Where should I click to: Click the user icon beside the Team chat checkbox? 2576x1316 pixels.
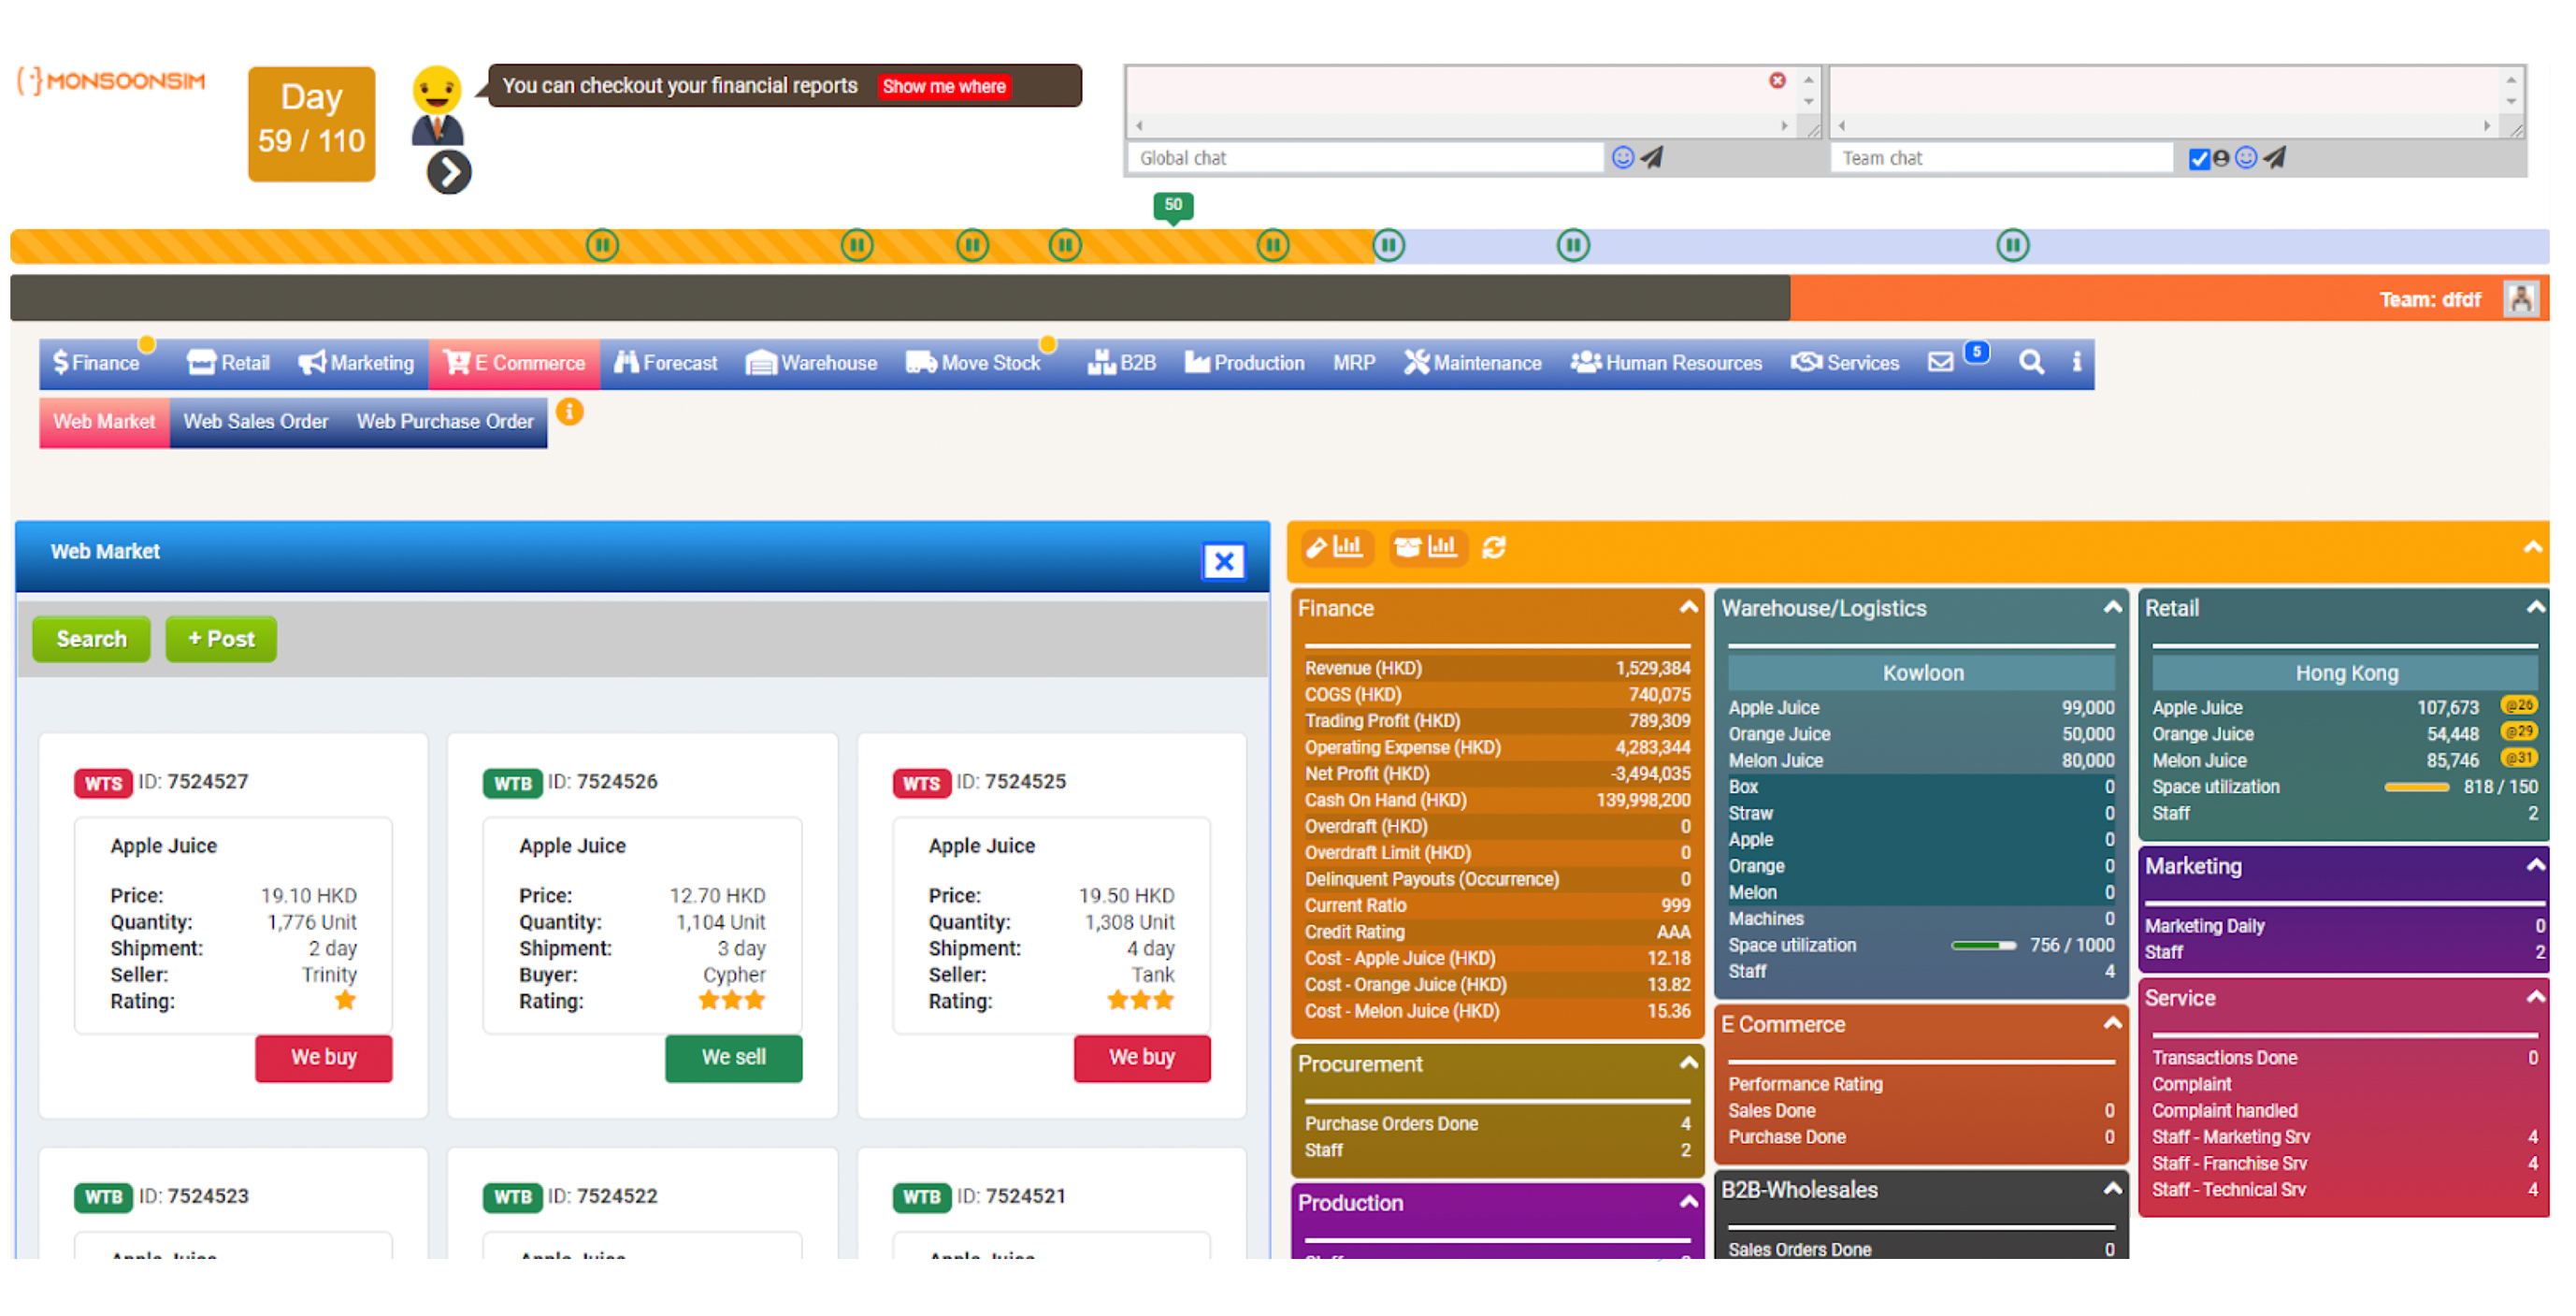tap(2221, 158)
